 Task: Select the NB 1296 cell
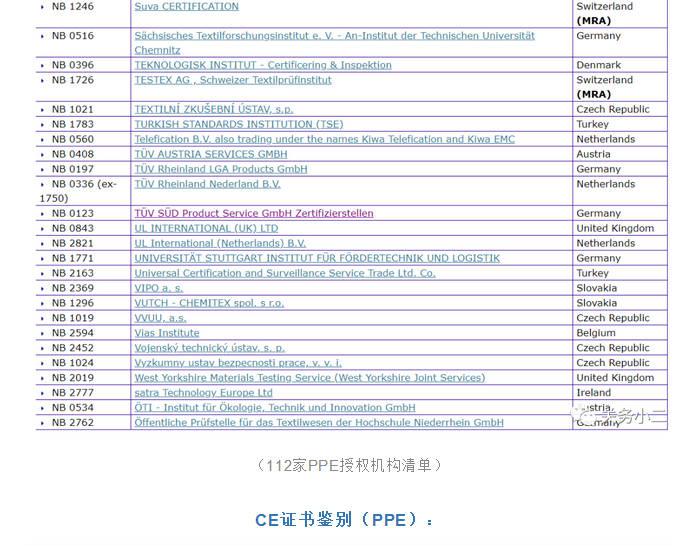tap(83, 303)
